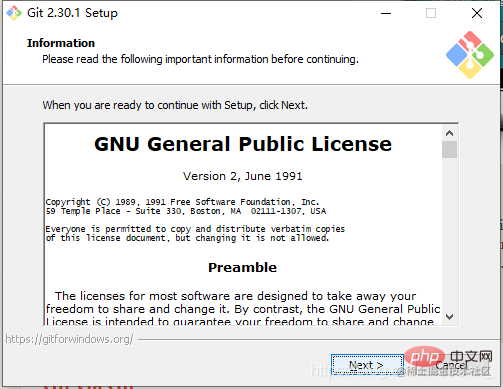503x389 pixels.
Task: Click the Preamble heading
Action: click(242, 267)
